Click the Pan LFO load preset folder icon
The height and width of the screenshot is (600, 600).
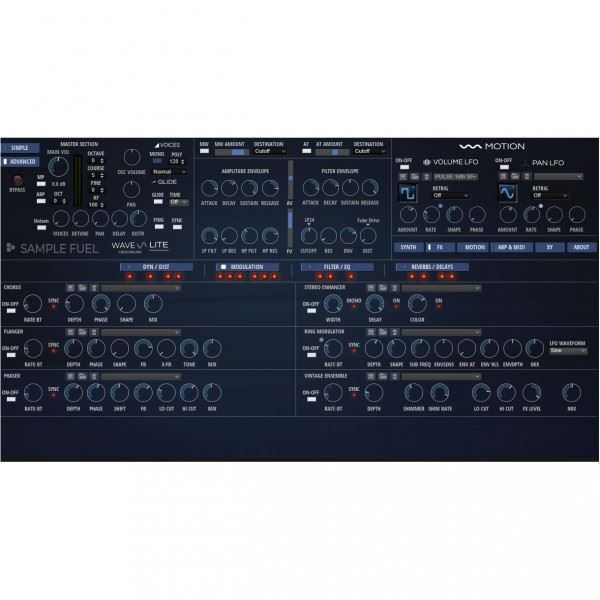(515, 176)
